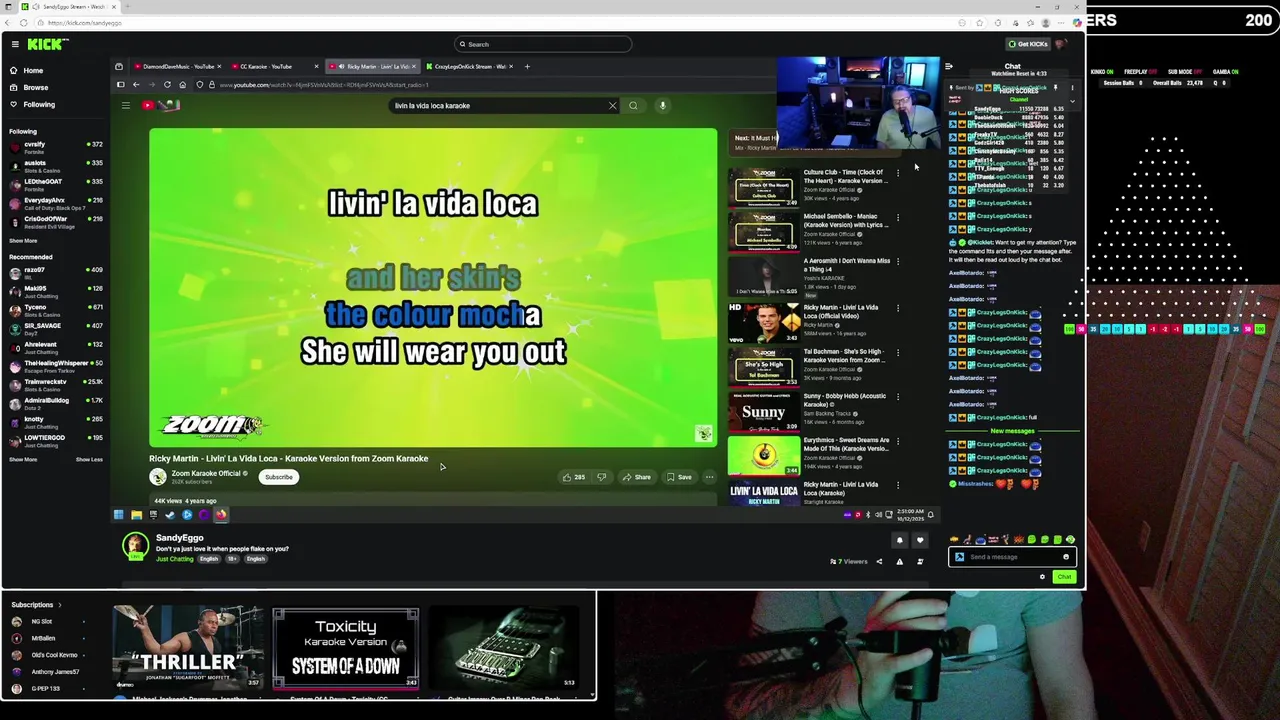Open emote picker in chat input
This screenshot has width=1280, height=720.
pos(1066,557)
